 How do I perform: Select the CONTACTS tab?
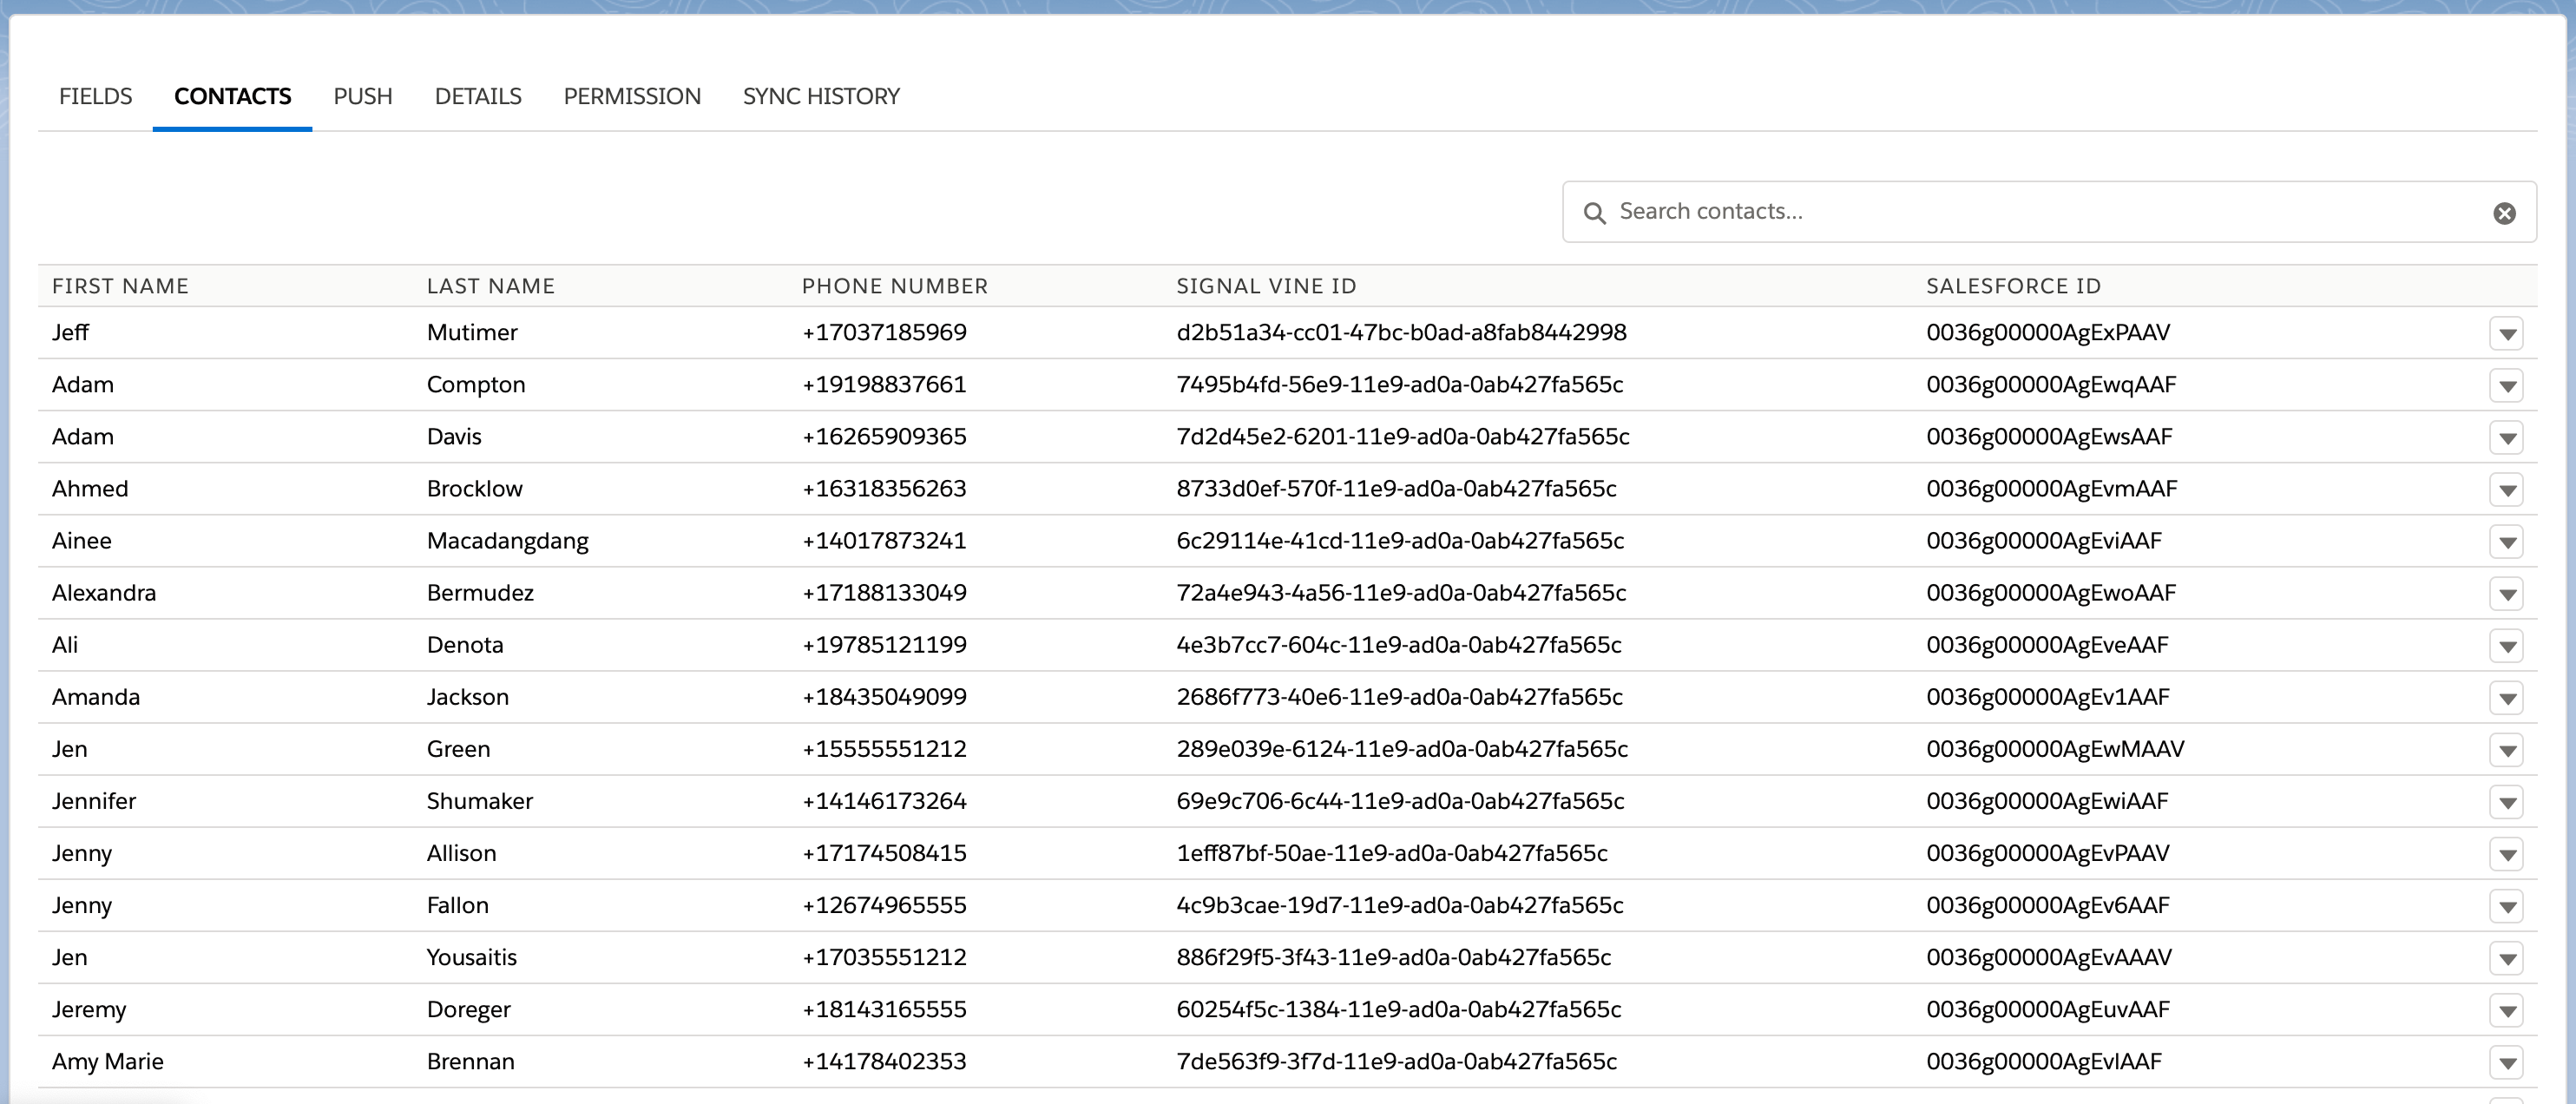[232, 96]
